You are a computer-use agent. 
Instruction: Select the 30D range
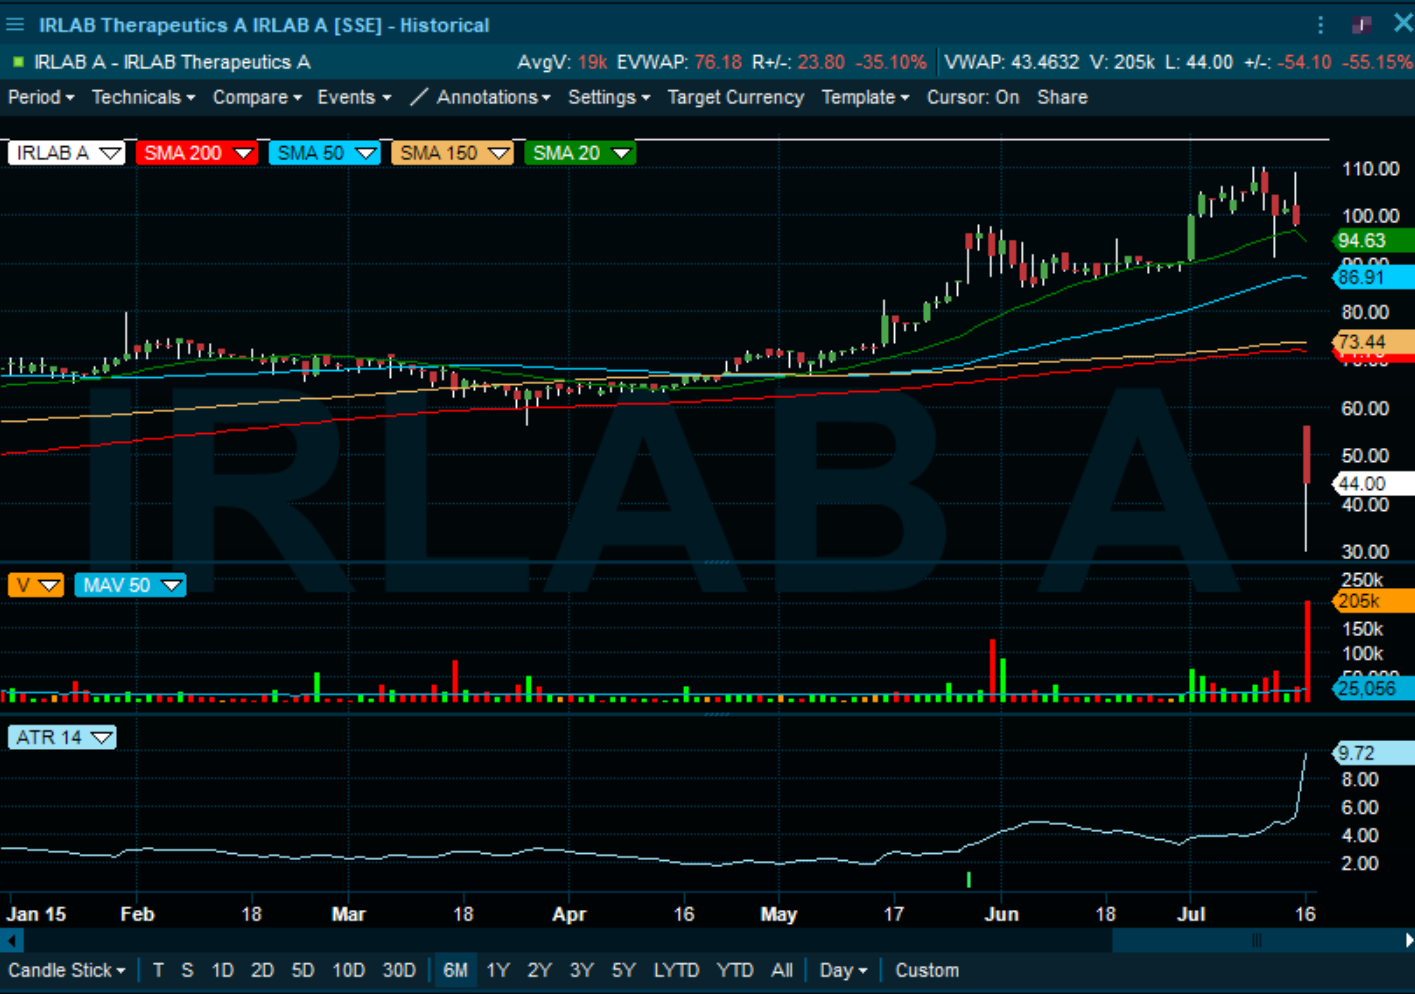pos(399,970)
